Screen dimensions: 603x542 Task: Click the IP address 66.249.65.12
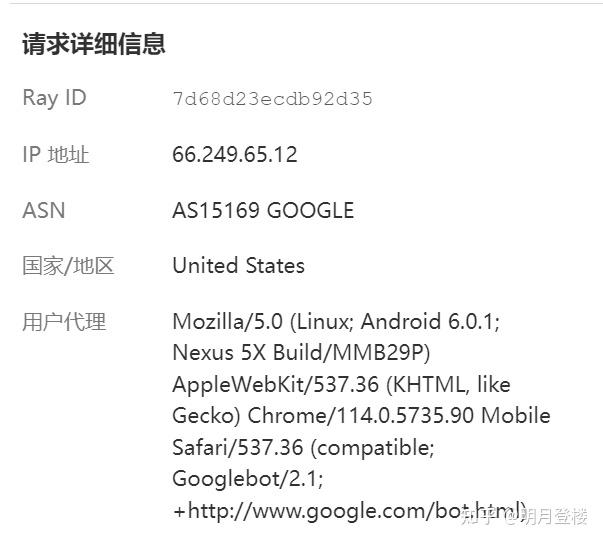[235, 154]
